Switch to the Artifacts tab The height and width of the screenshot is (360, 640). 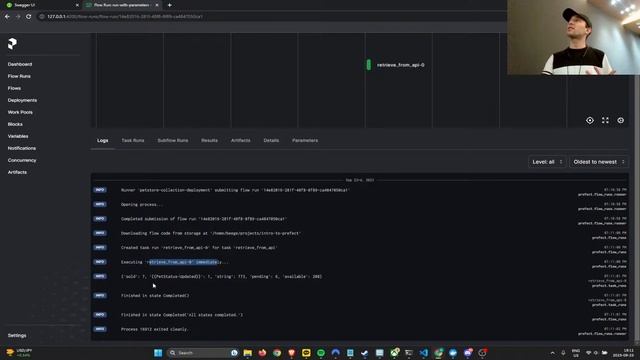(x=240, y=140)
